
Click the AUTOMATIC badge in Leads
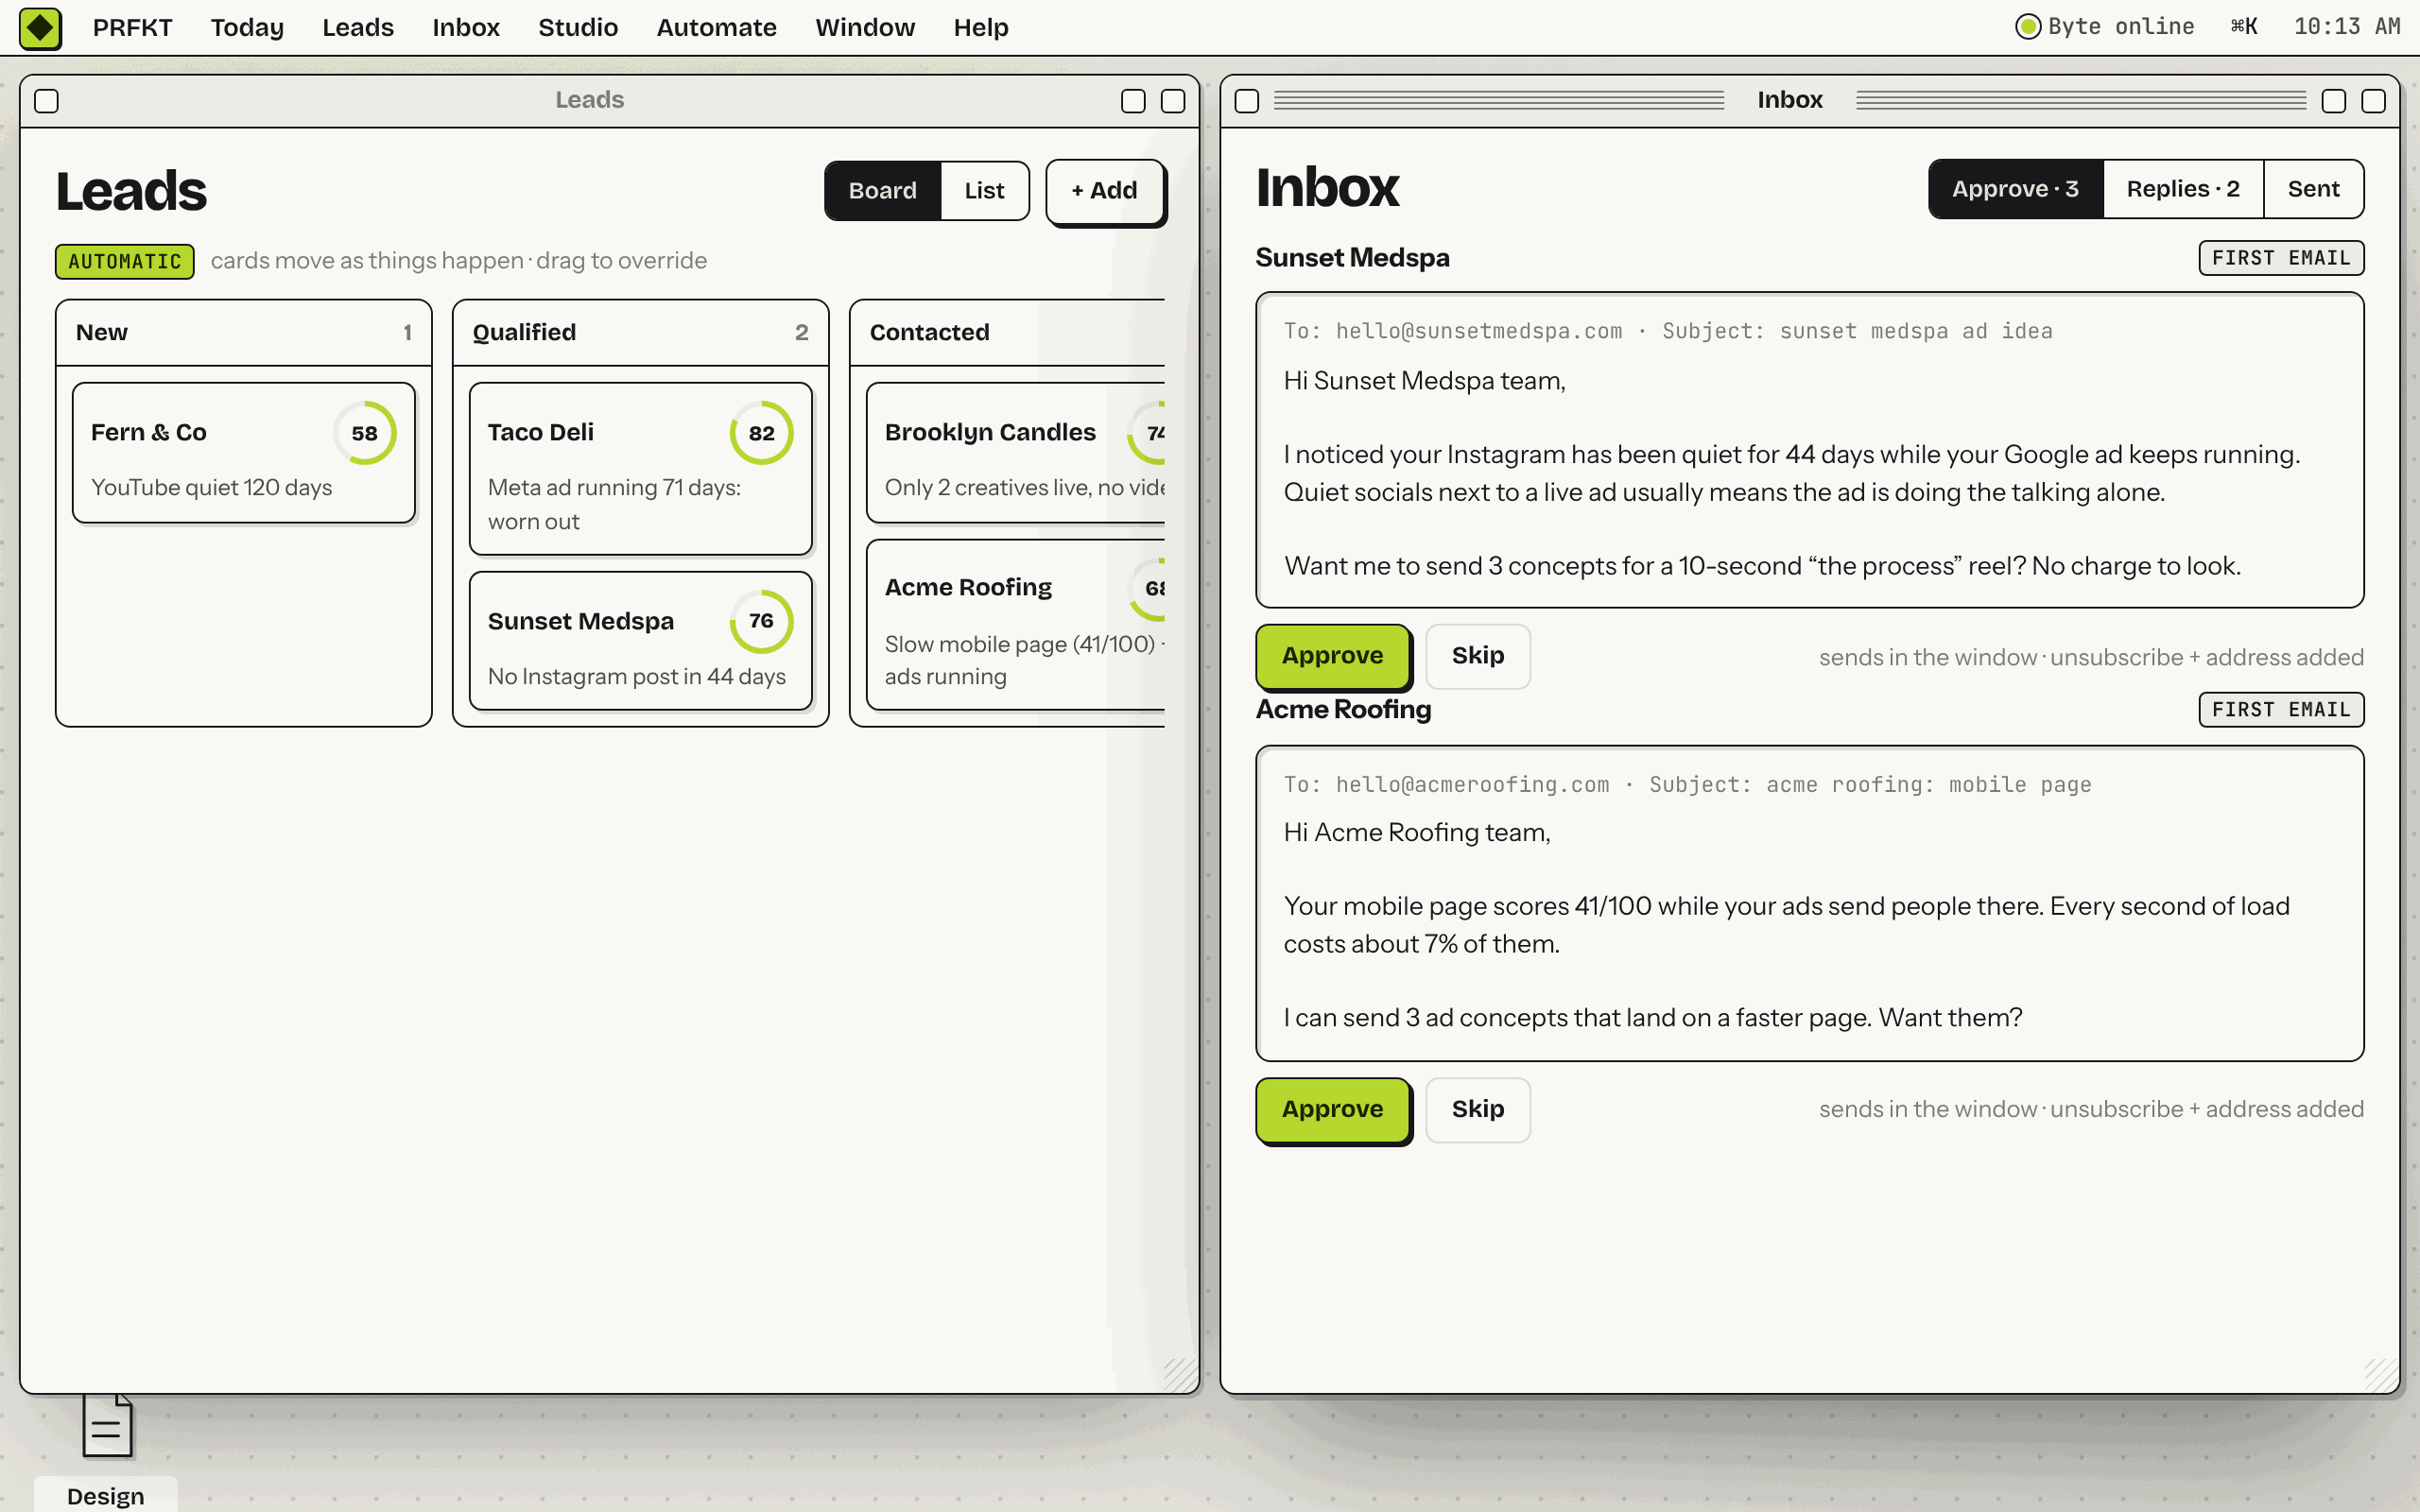coord(125,261)
